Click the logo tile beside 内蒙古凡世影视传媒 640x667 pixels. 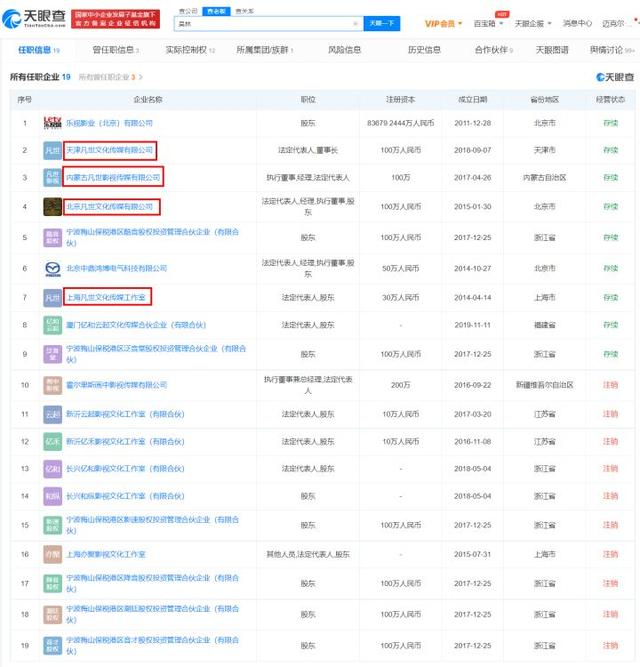[x=52, y=177]
